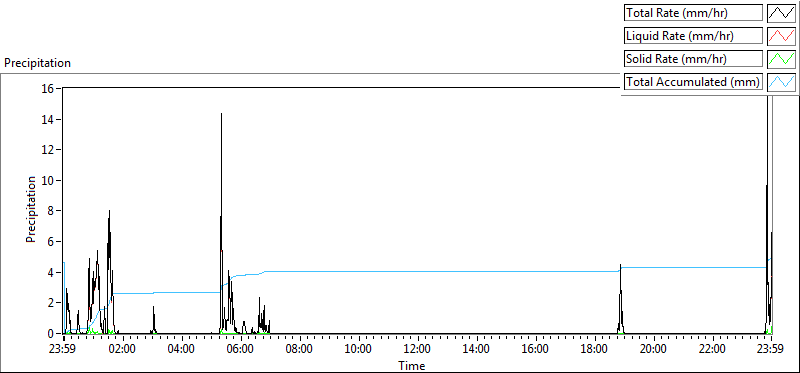Click the 14.4 mm/hr peak near 05:20

point(221,114)
